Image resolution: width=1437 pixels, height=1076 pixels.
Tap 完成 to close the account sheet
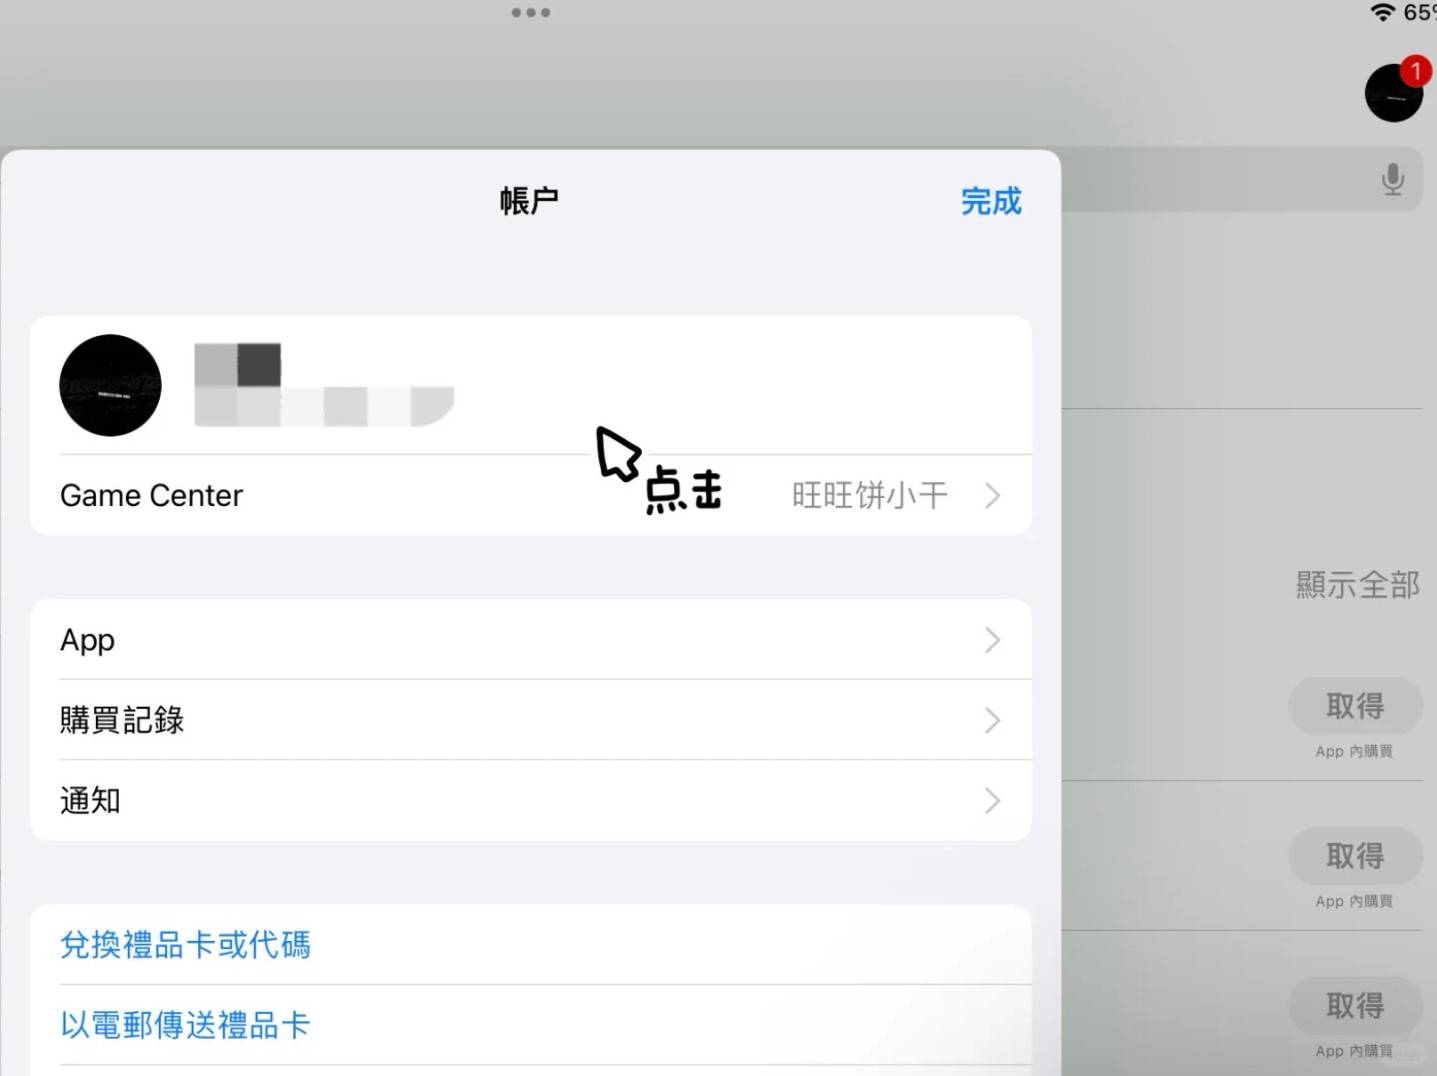click(991, 201)
